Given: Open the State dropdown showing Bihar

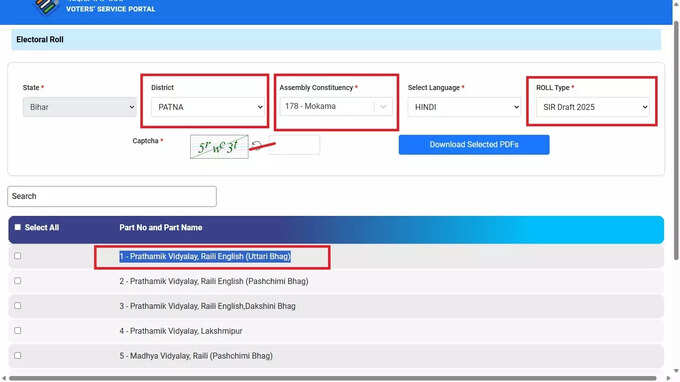Looking at the screenshot, I should click(80, 107).
